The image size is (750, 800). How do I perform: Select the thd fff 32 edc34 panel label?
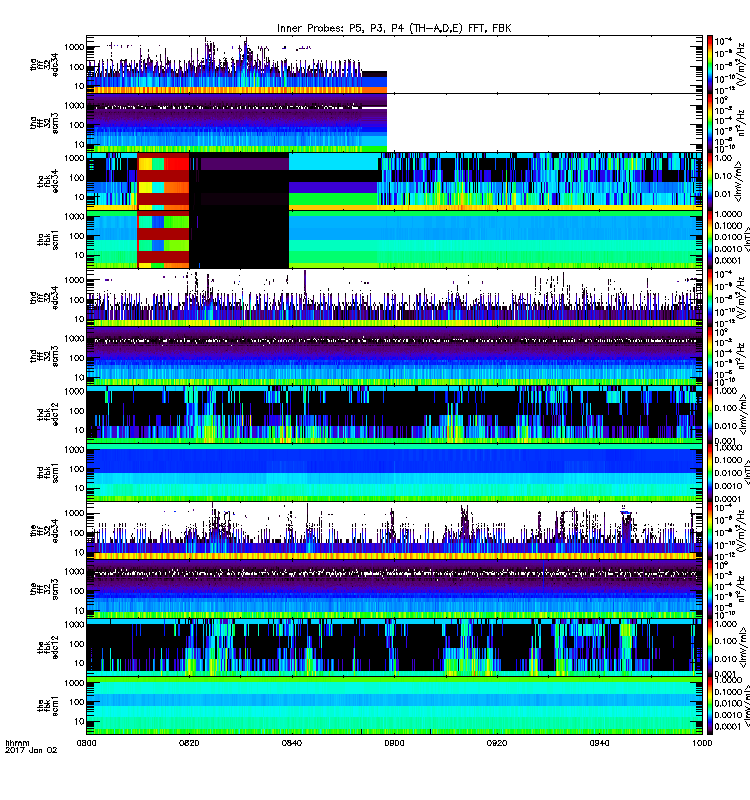pyautogui.click(x=44, y=298)
